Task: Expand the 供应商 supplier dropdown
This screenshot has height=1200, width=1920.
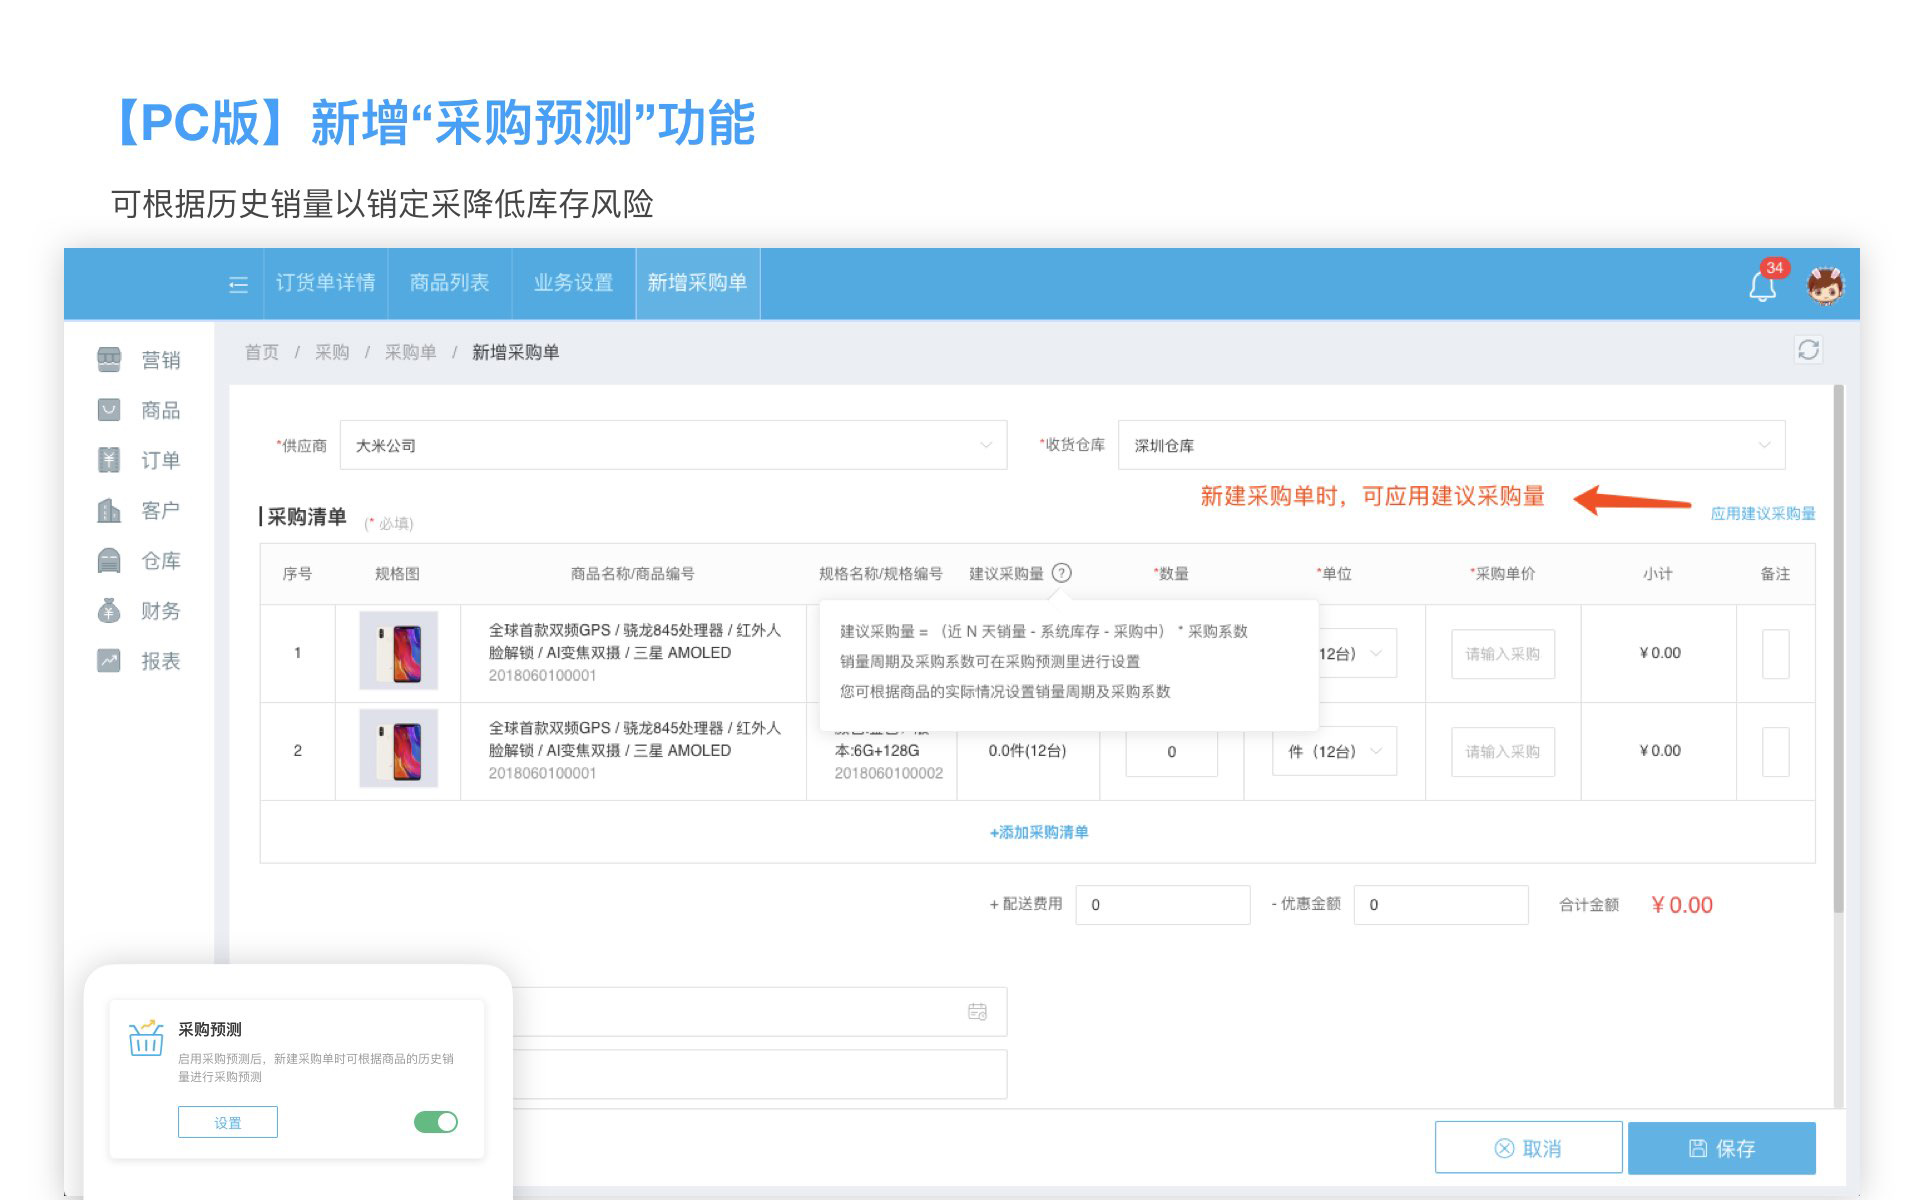Action: [x=673, y=445]
